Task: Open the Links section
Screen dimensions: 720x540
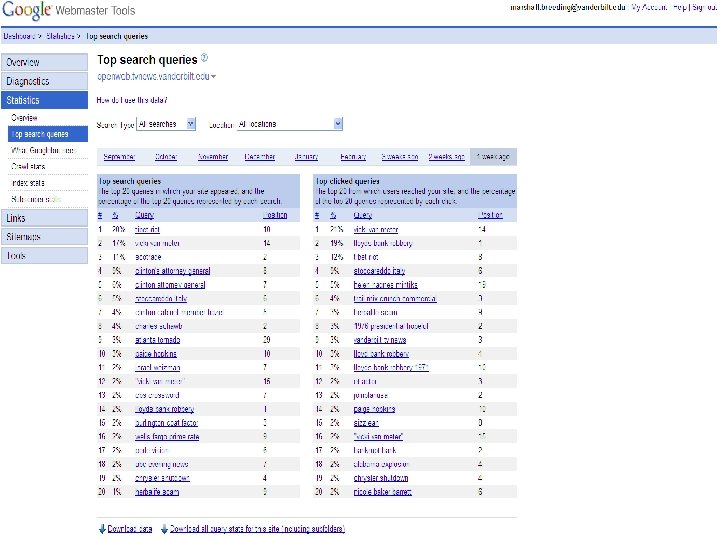Action: (44, 218)
